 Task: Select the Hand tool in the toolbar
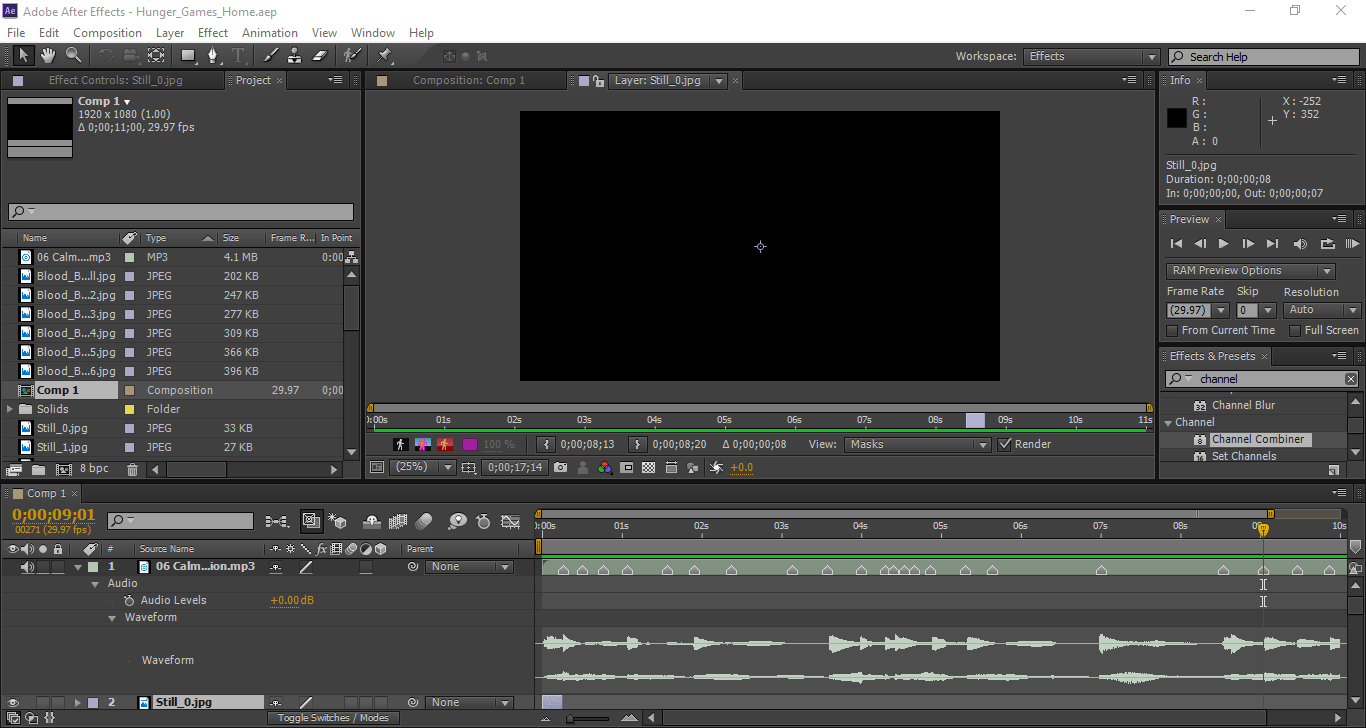(x=47, y=56)
